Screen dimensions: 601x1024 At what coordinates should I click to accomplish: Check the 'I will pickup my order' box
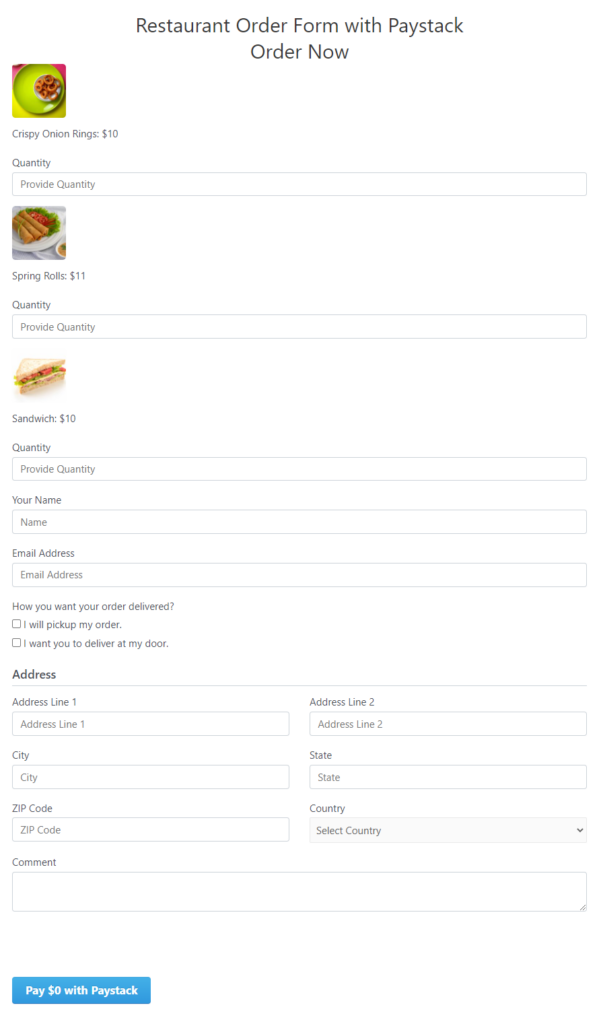(x=16, y=624)
